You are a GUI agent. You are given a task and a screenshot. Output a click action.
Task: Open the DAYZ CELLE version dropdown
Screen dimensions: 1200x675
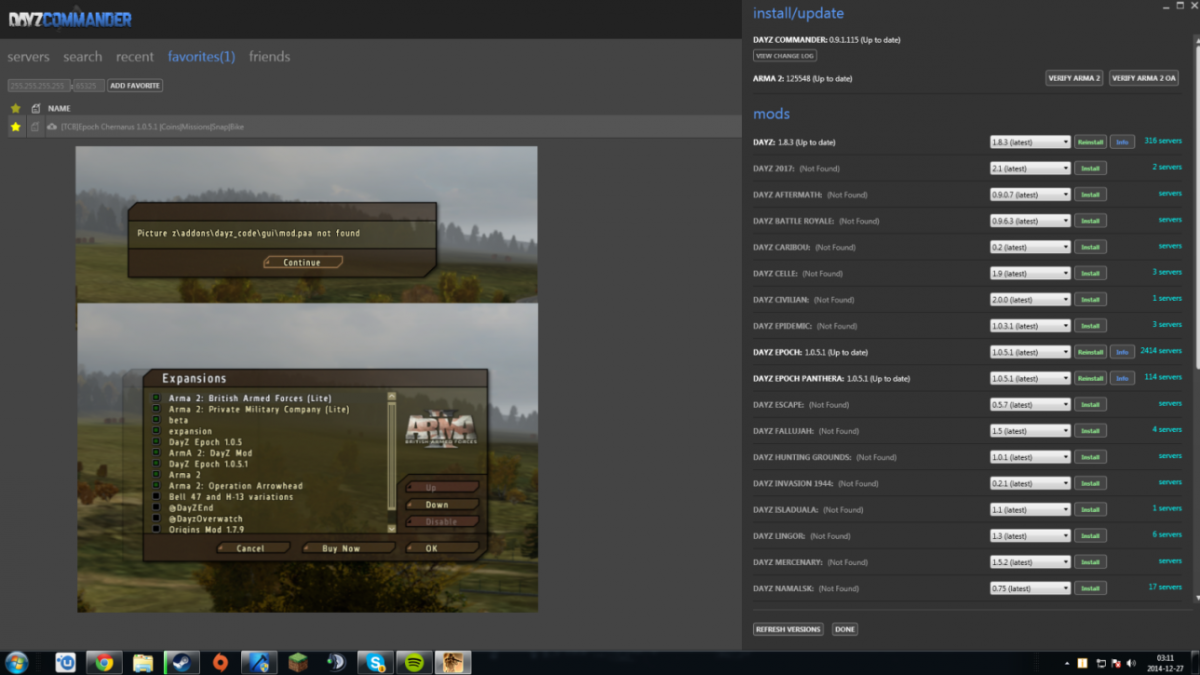[x=1030, y=273]
